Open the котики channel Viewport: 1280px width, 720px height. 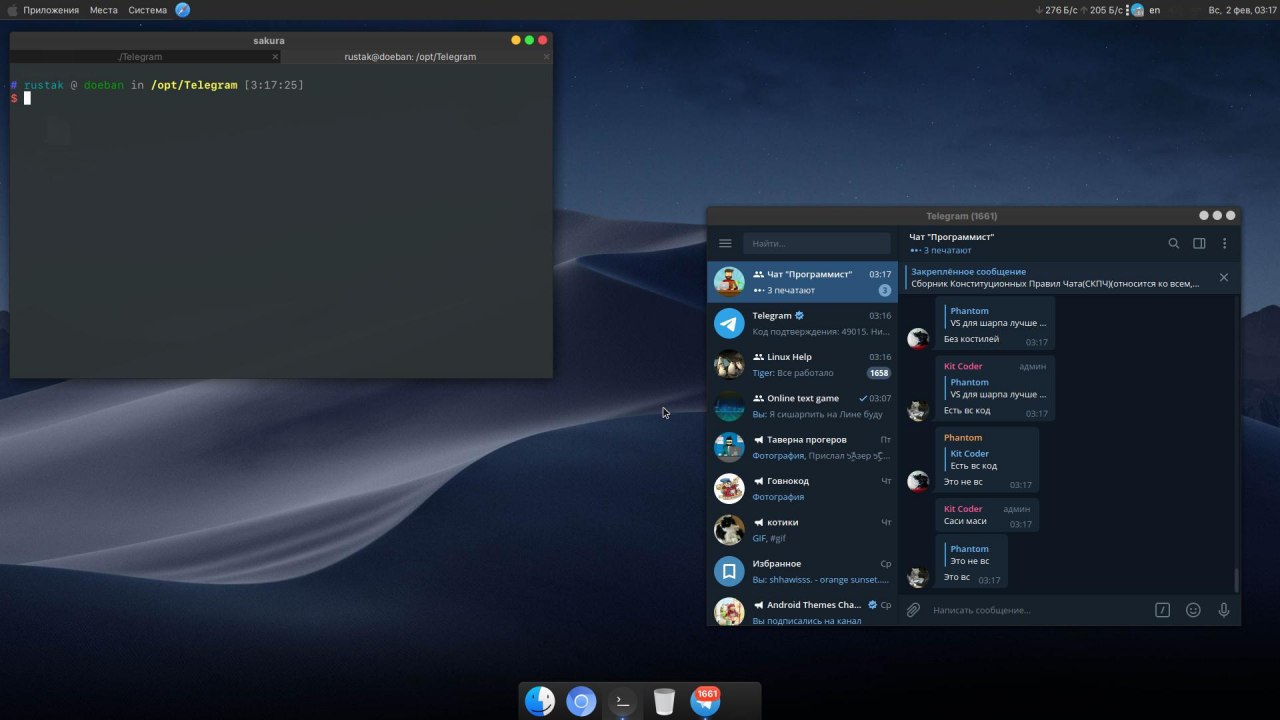pos(802,530)
